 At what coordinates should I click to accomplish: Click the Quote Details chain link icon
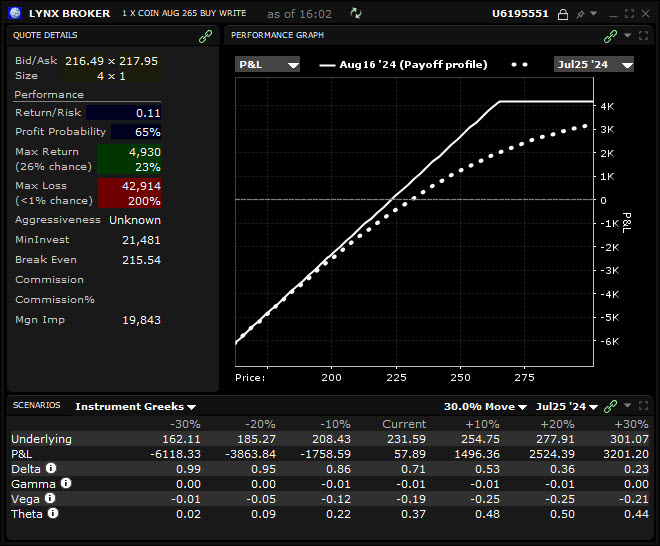coord(206,36)
